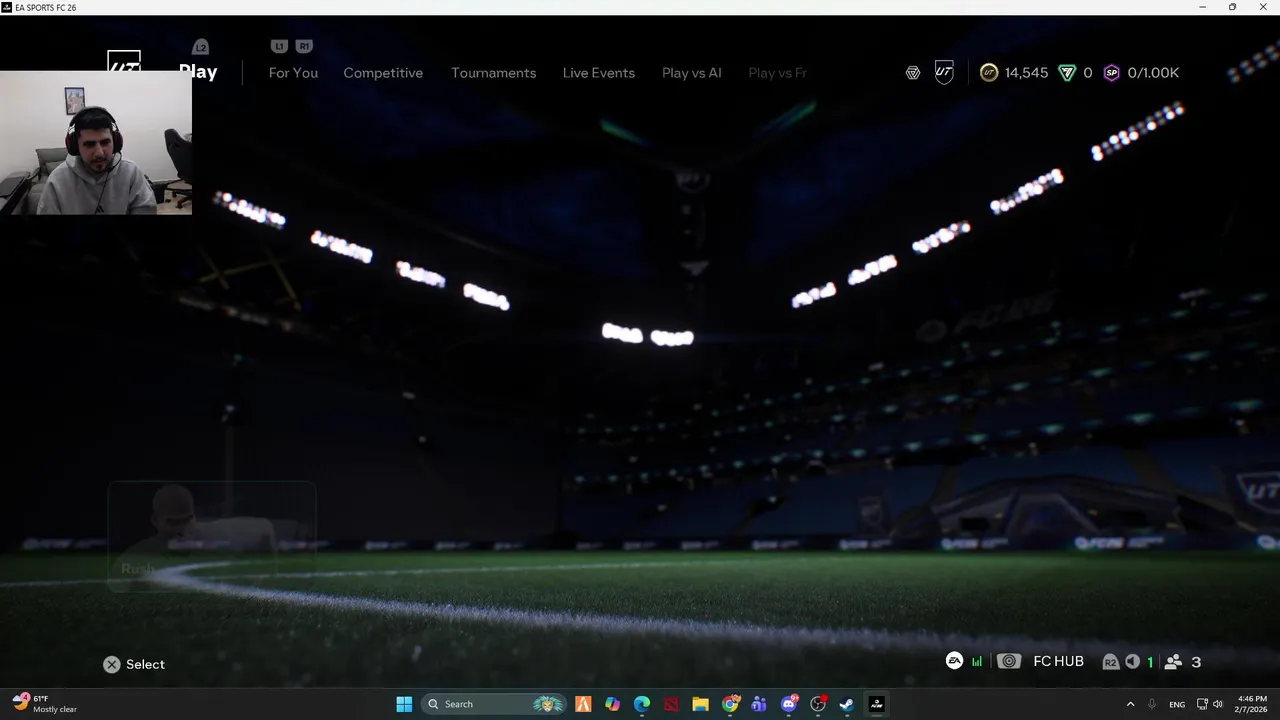Open the FC HUB label
Image resolution: width=1280 pixels, height=720 pixels.
tap(1058, 661)
